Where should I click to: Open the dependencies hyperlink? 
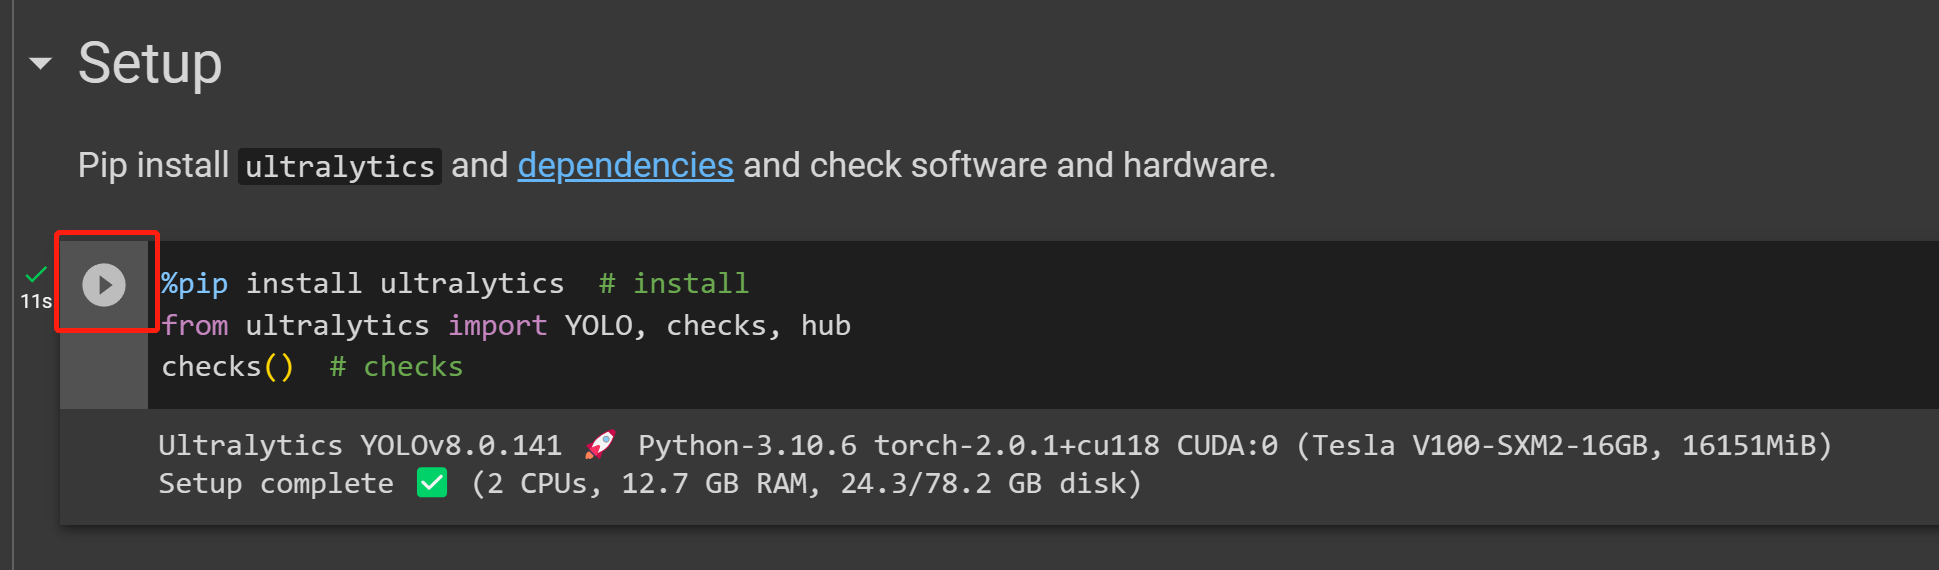(625, 165)
